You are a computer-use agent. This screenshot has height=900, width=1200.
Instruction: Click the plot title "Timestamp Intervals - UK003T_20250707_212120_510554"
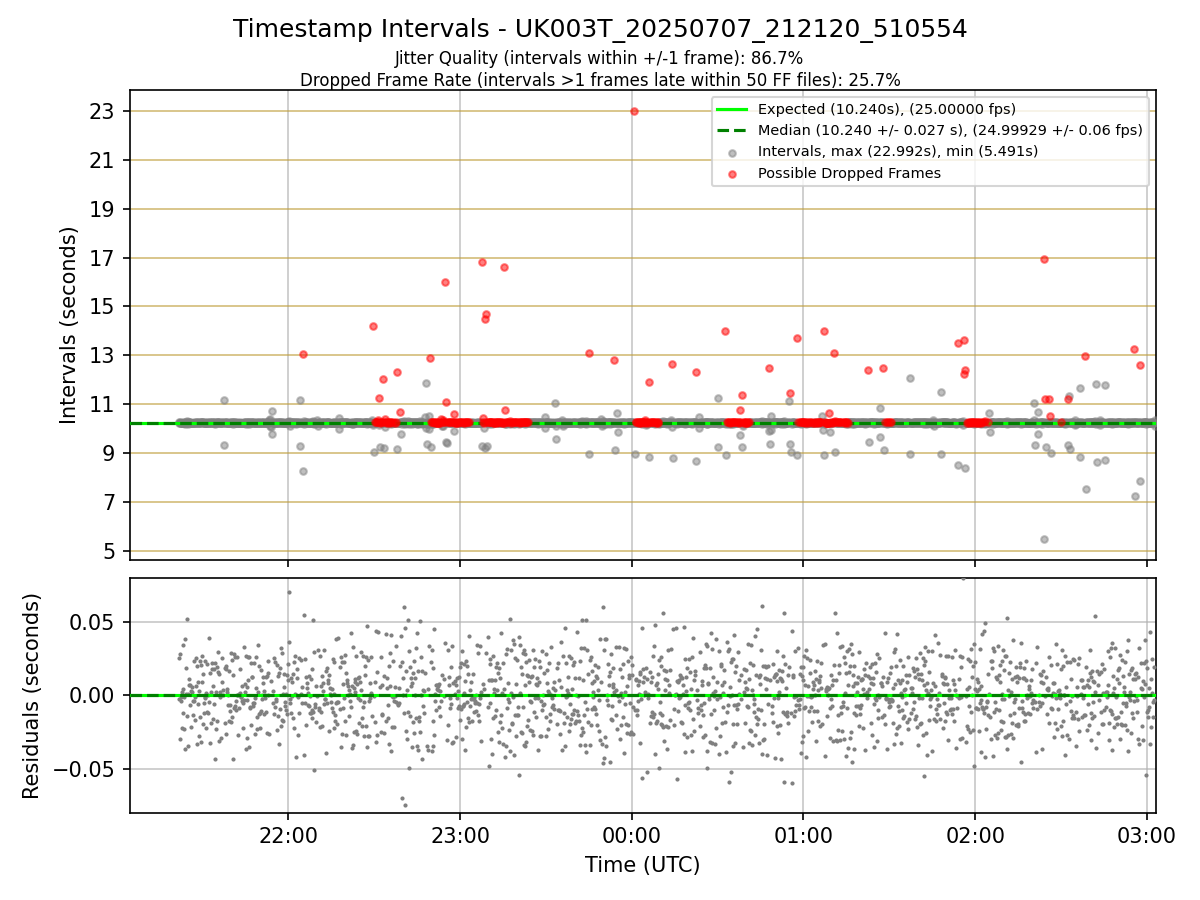pyautogui.click(x=600, y=29)
